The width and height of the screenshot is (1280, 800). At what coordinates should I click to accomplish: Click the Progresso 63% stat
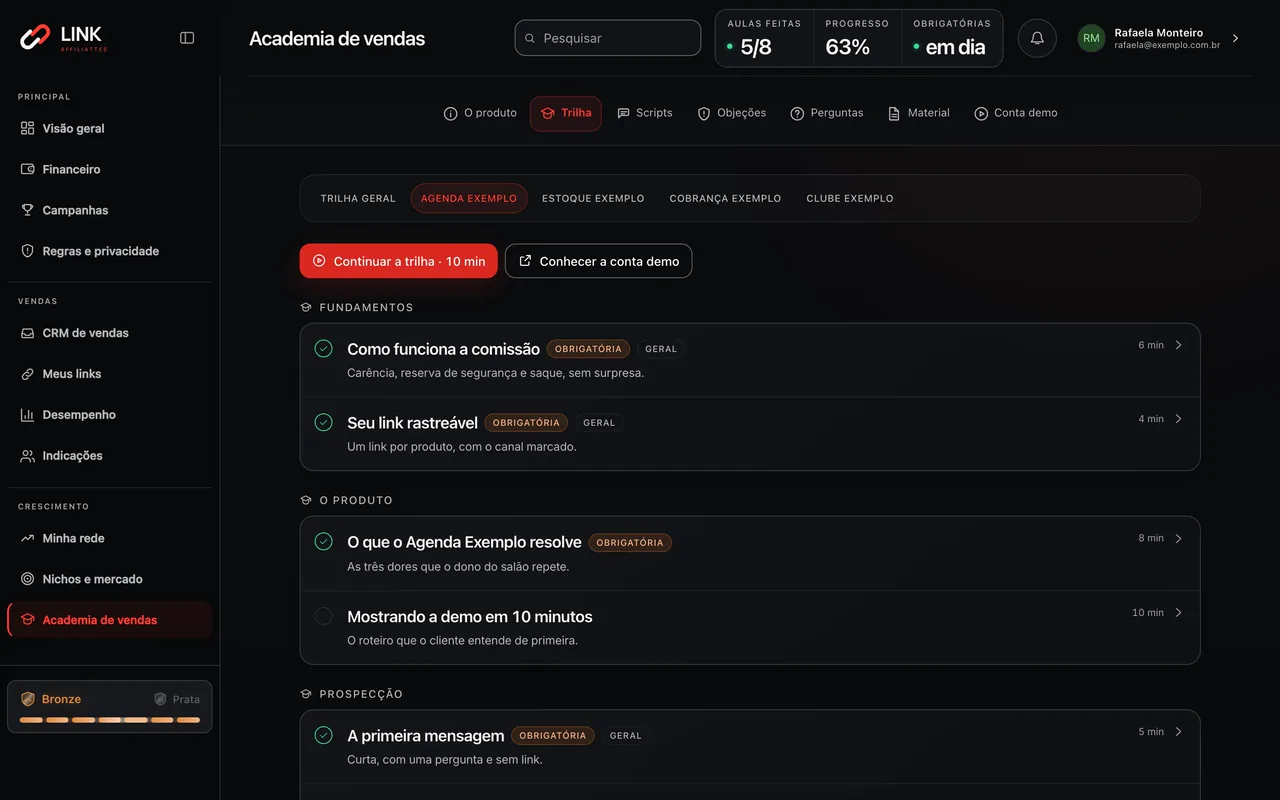[x=858, y=38]
